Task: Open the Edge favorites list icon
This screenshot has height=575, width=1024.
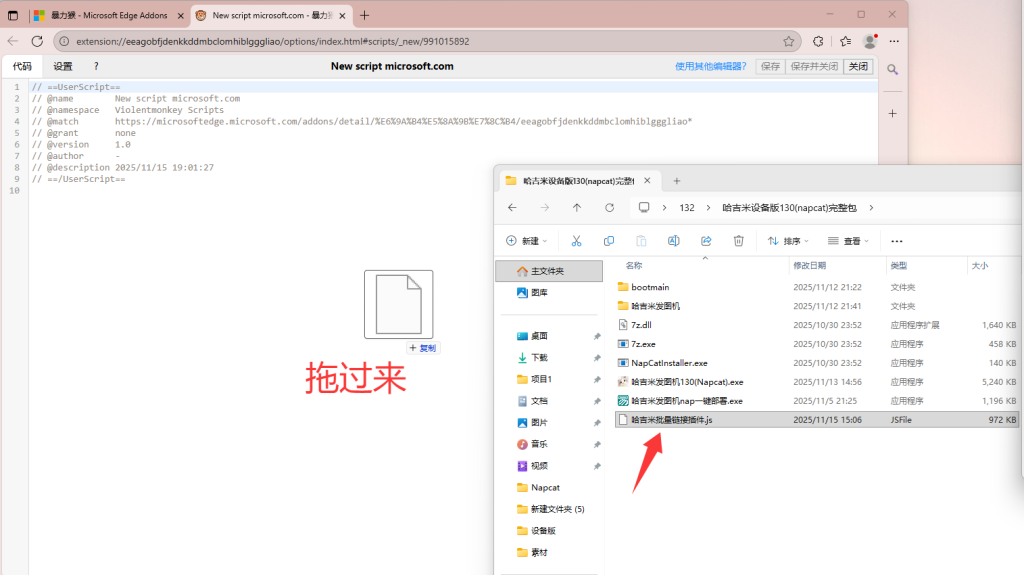Action: tap(846, 41)
